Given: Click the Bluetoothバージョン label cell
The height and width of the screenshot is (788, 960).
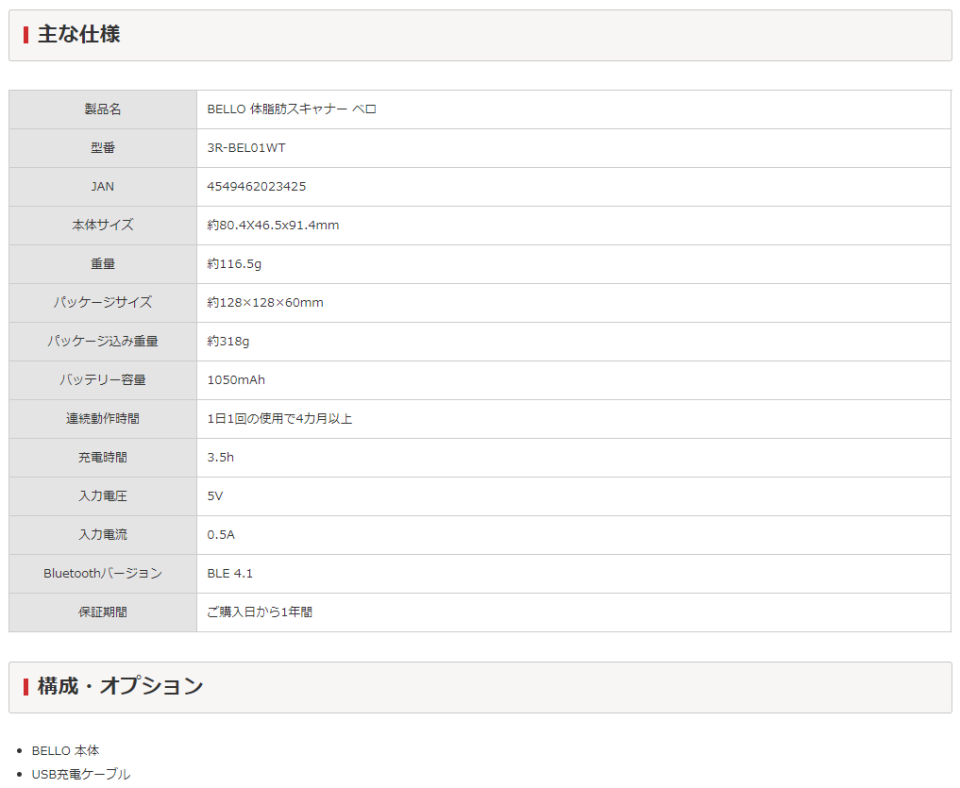Looking at the screenshot, I should (103, 574).
